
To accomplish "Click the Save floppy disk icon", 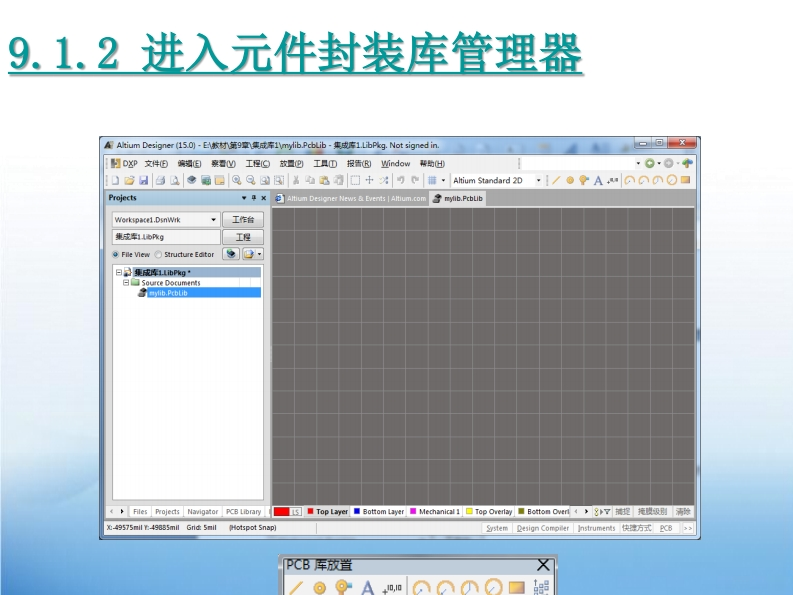I will tap(144, 180).
